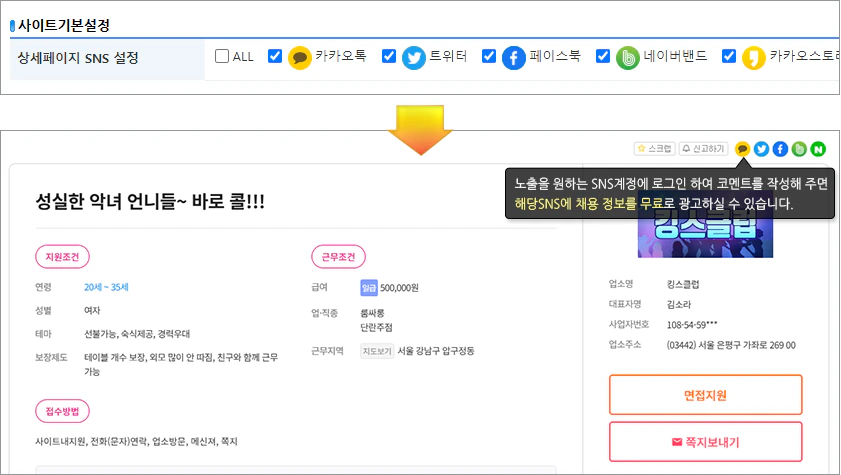841x475 pixels.
Task: Share via green N icon on job page
Action: [818, 149]
